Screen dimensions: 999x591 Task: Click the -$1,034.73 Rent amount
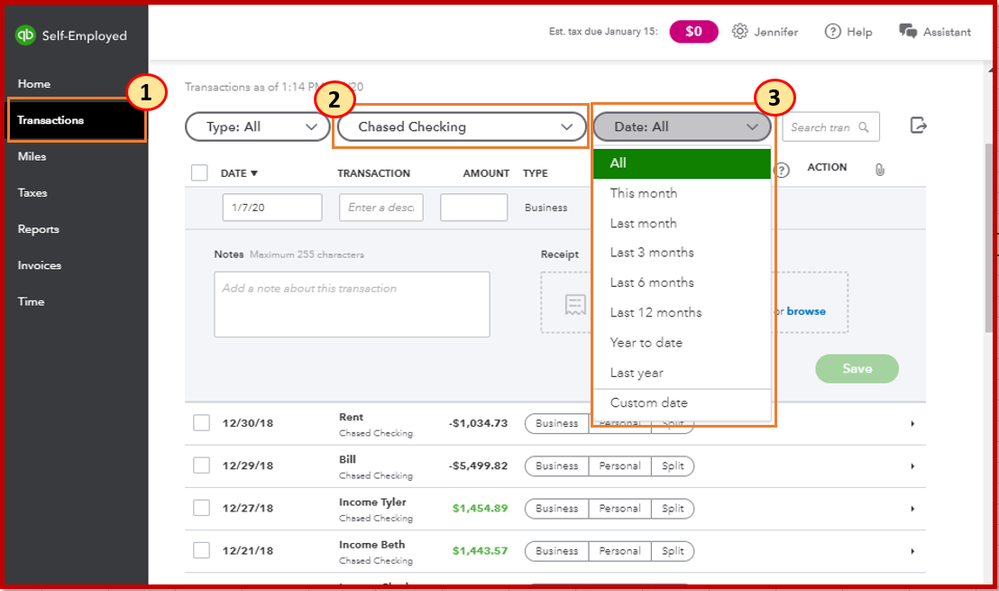tap(478, 423)
